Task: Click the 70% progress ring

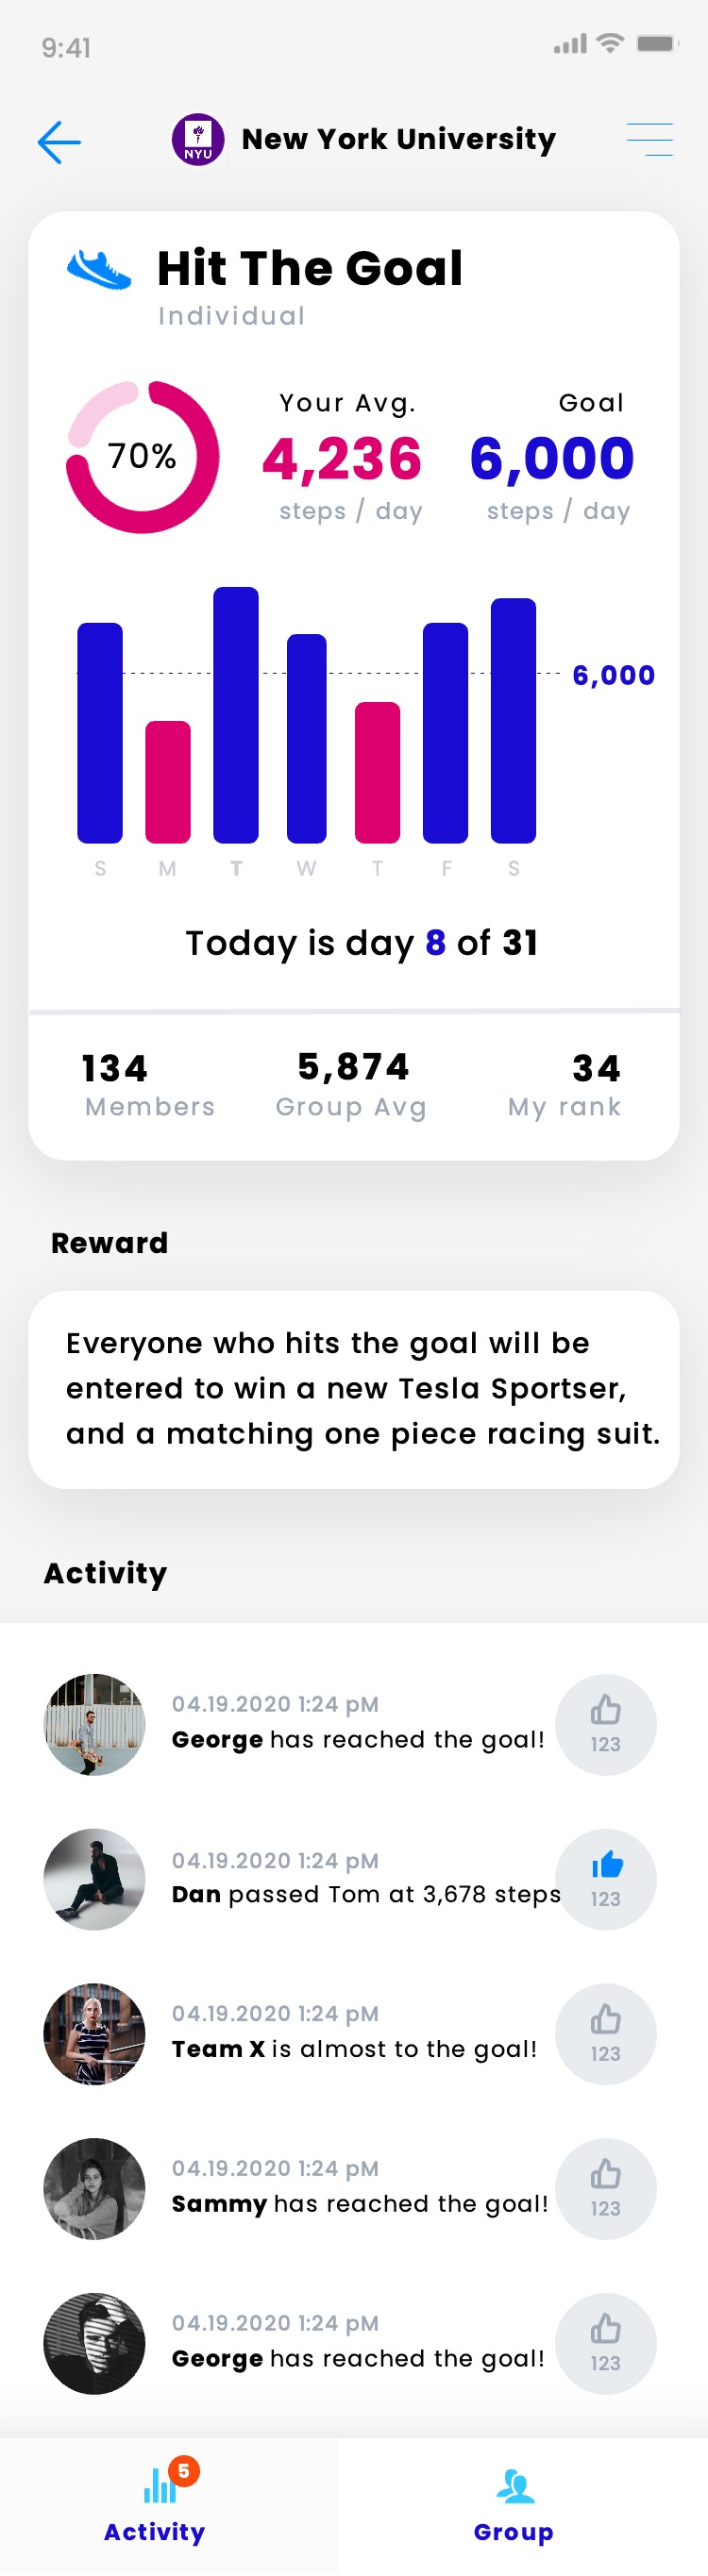Action: tap(142, 457)
